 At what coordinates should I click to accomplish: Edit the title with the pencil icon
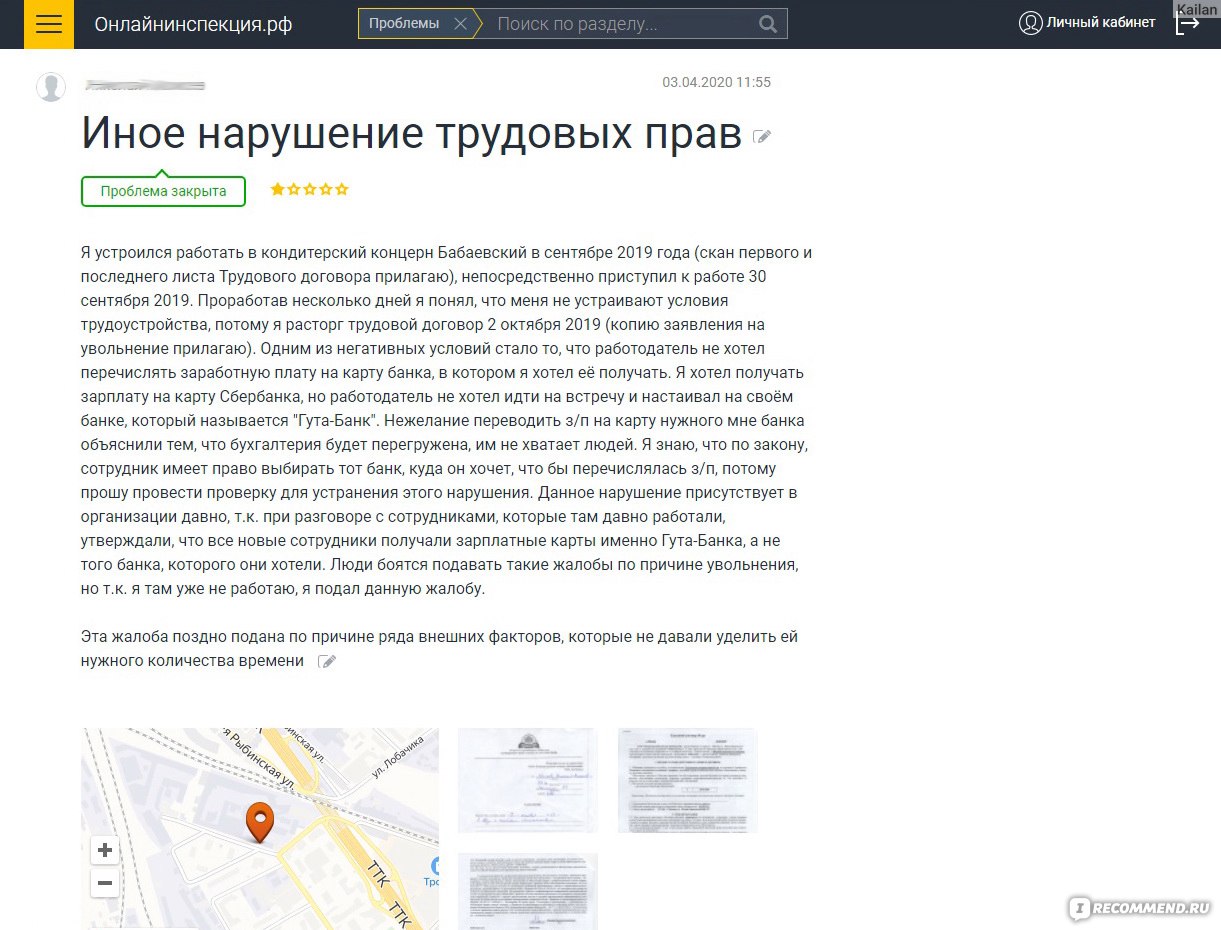tap(762, 136)
